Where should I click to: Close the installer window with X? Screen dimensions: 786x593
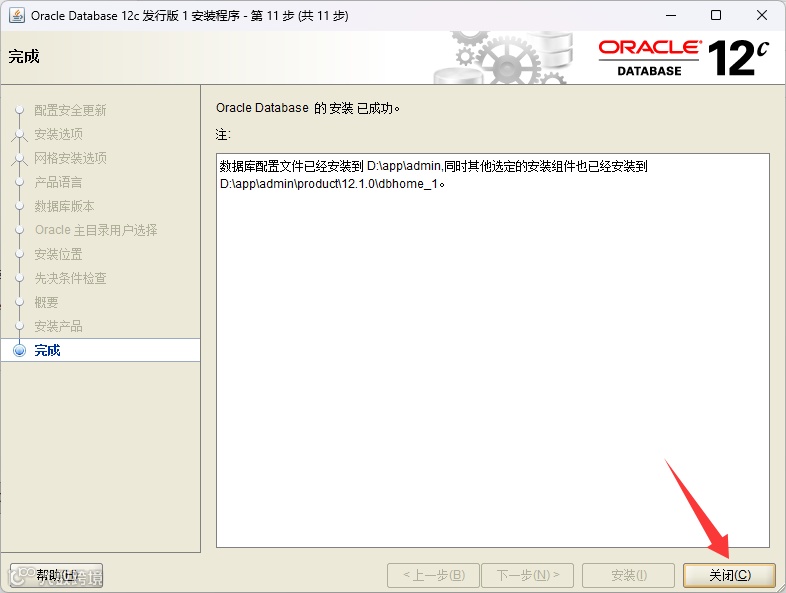tap(762, 16)
